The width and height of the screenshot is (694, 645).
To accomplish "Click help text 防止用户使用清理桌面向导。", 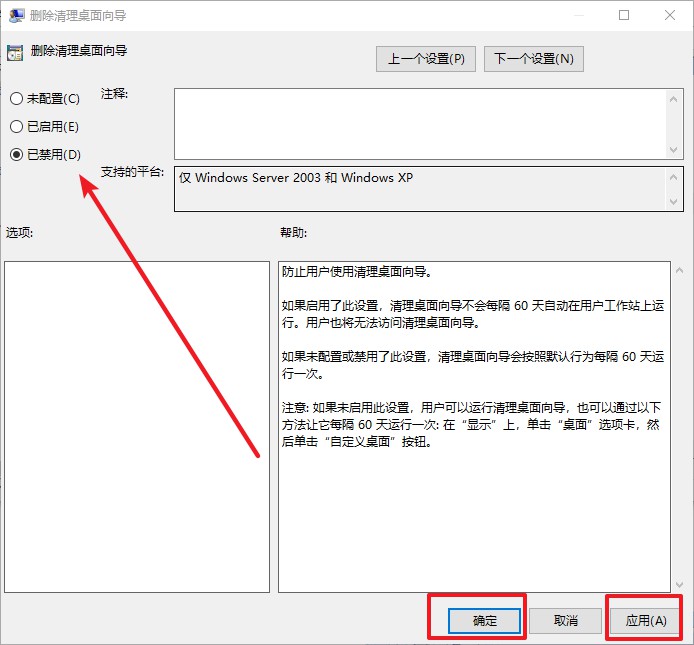I will coord(357,272).
